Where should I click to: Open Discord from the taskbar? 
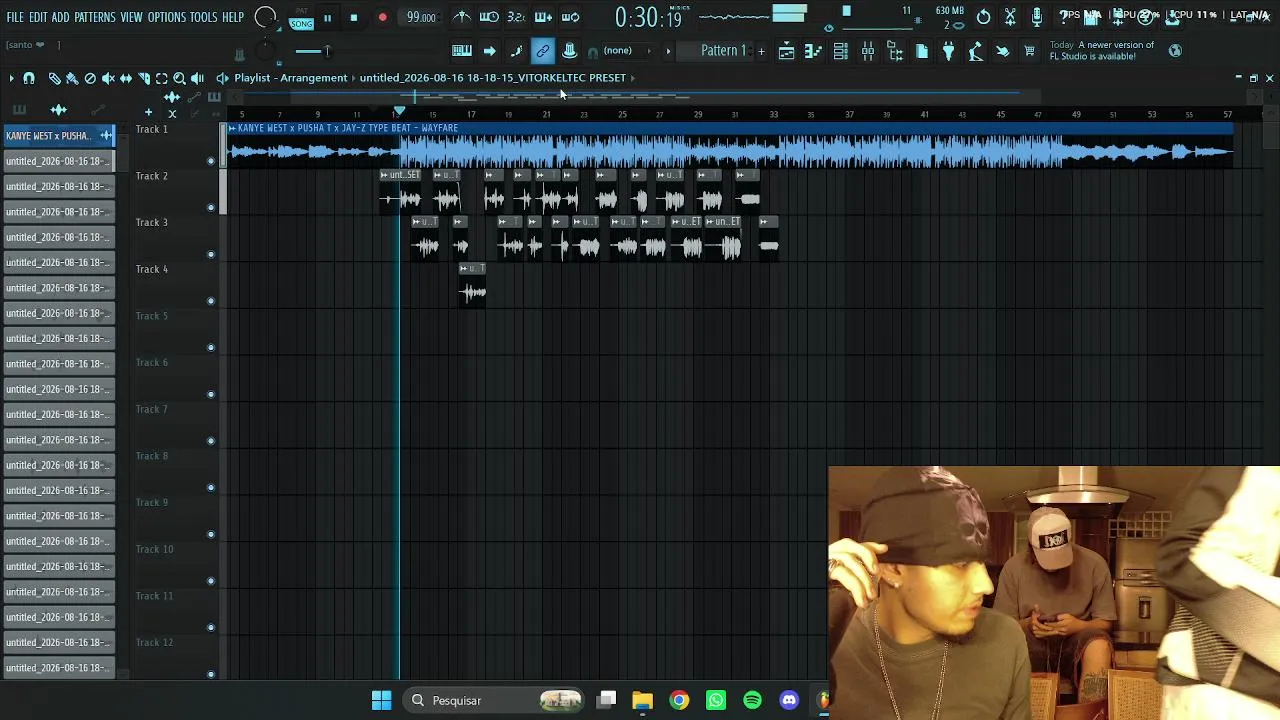point(789,700)
